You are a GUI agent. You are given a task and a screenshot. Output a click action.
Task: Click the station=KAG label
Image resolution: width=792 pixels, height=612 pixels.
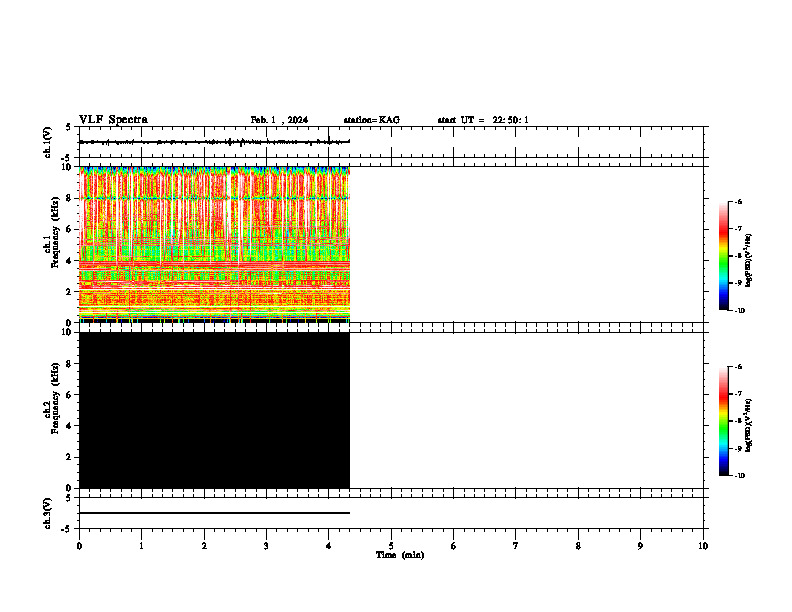coord(372,120)
